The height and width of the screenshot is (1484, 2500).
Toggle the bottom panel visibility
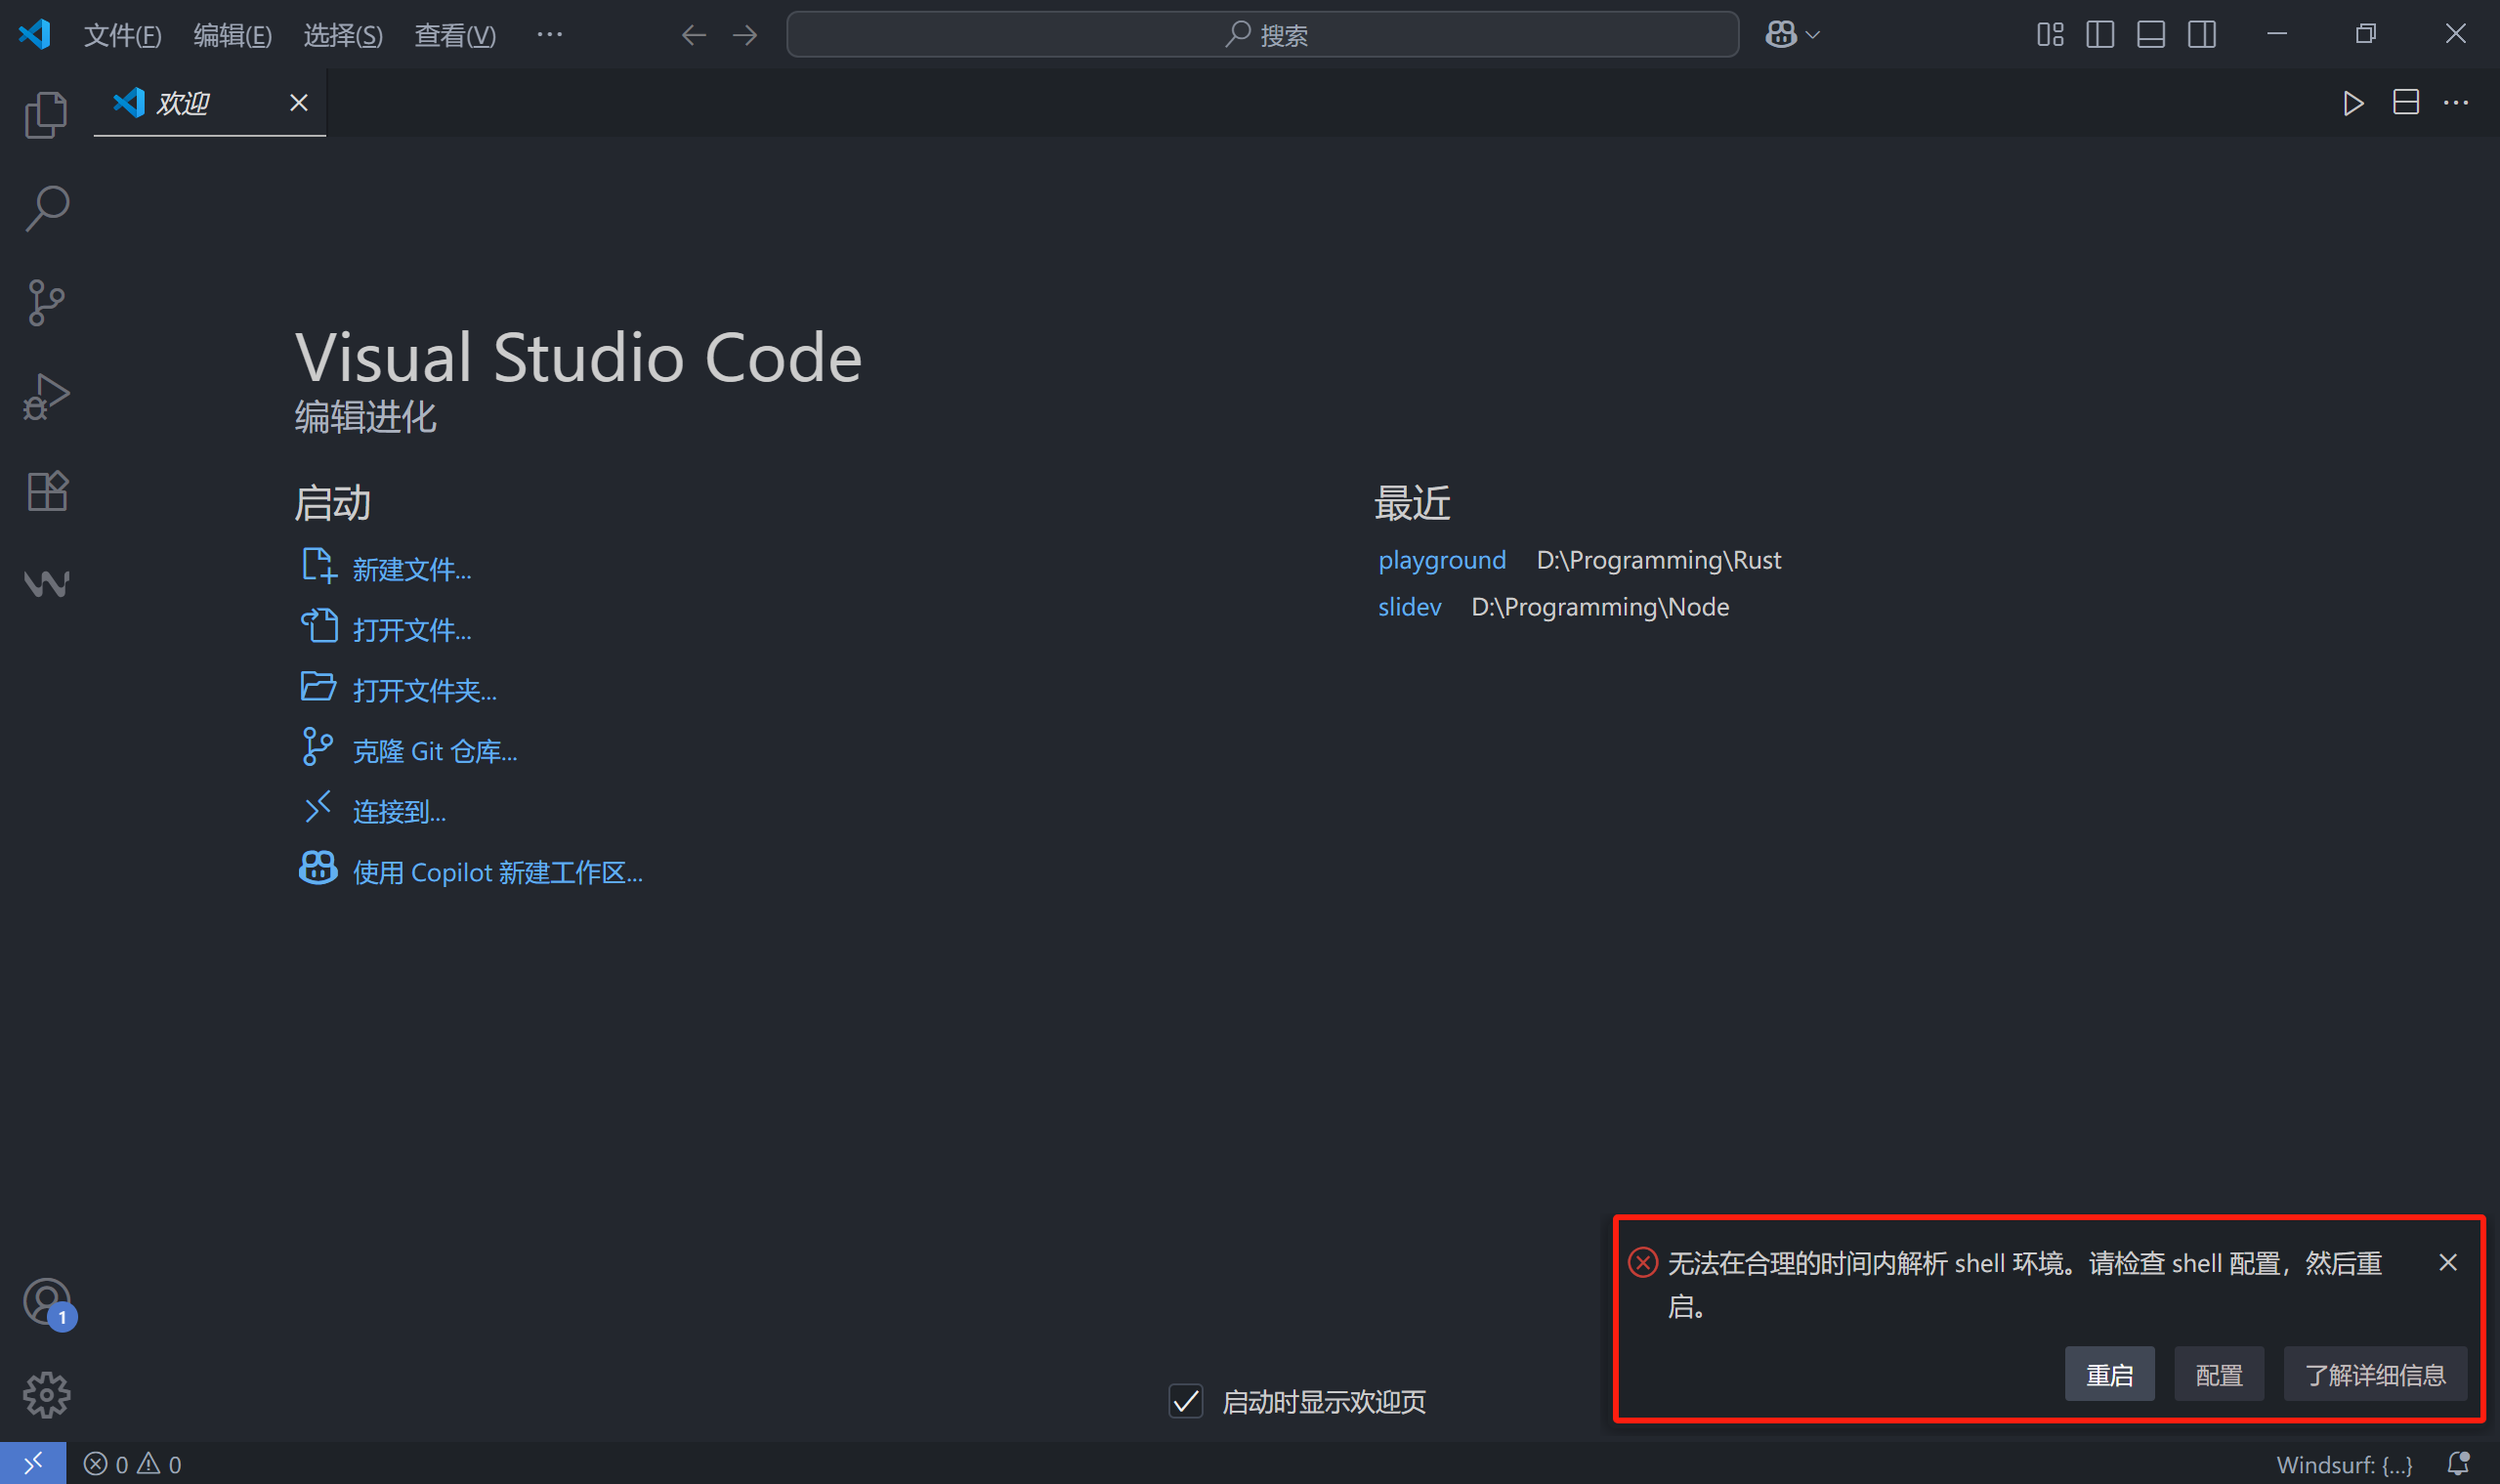[2151, 35]
